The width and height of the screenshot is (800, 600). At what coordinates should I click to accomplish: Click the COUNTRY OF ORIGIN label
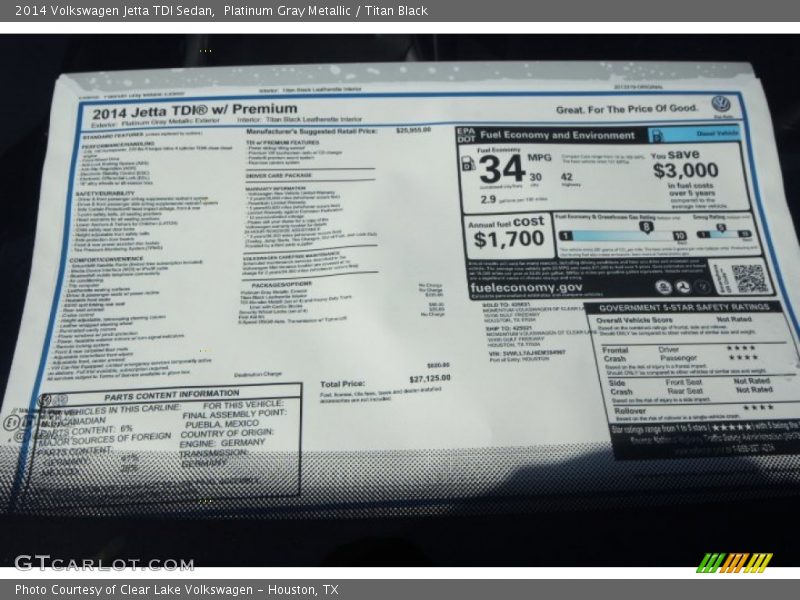(x=227, y=434)
